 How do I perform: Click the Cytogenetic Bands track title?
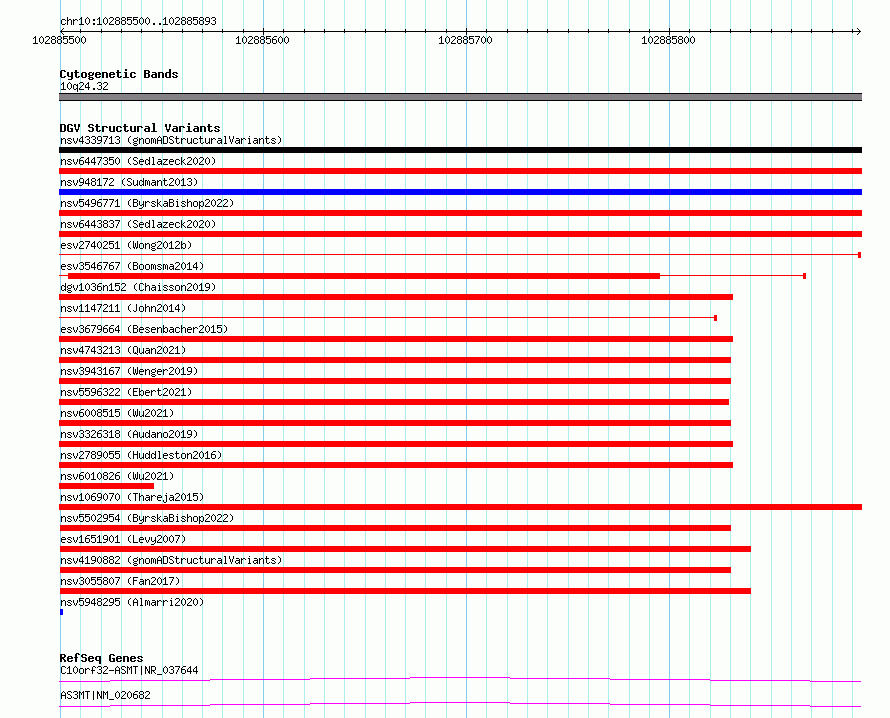[119, 74]
